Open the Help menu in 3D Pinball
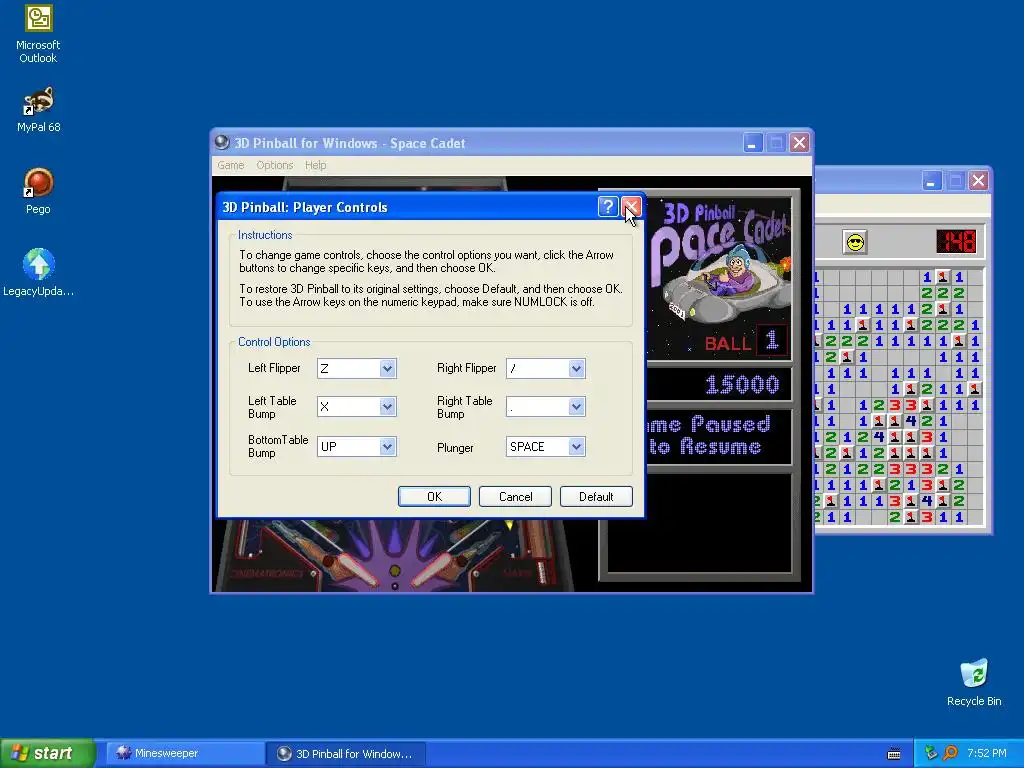The height and width of the screenshot is (768, 1024). coord(315,165)
